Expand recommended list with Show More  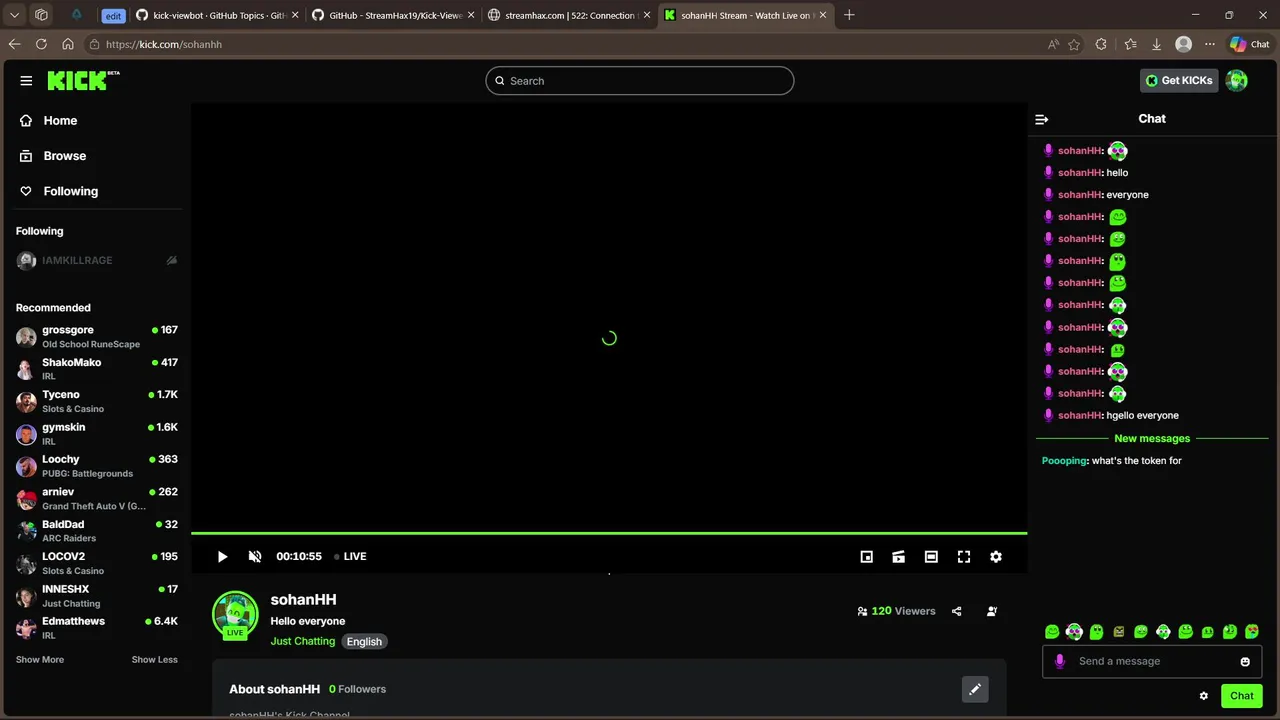40,660
